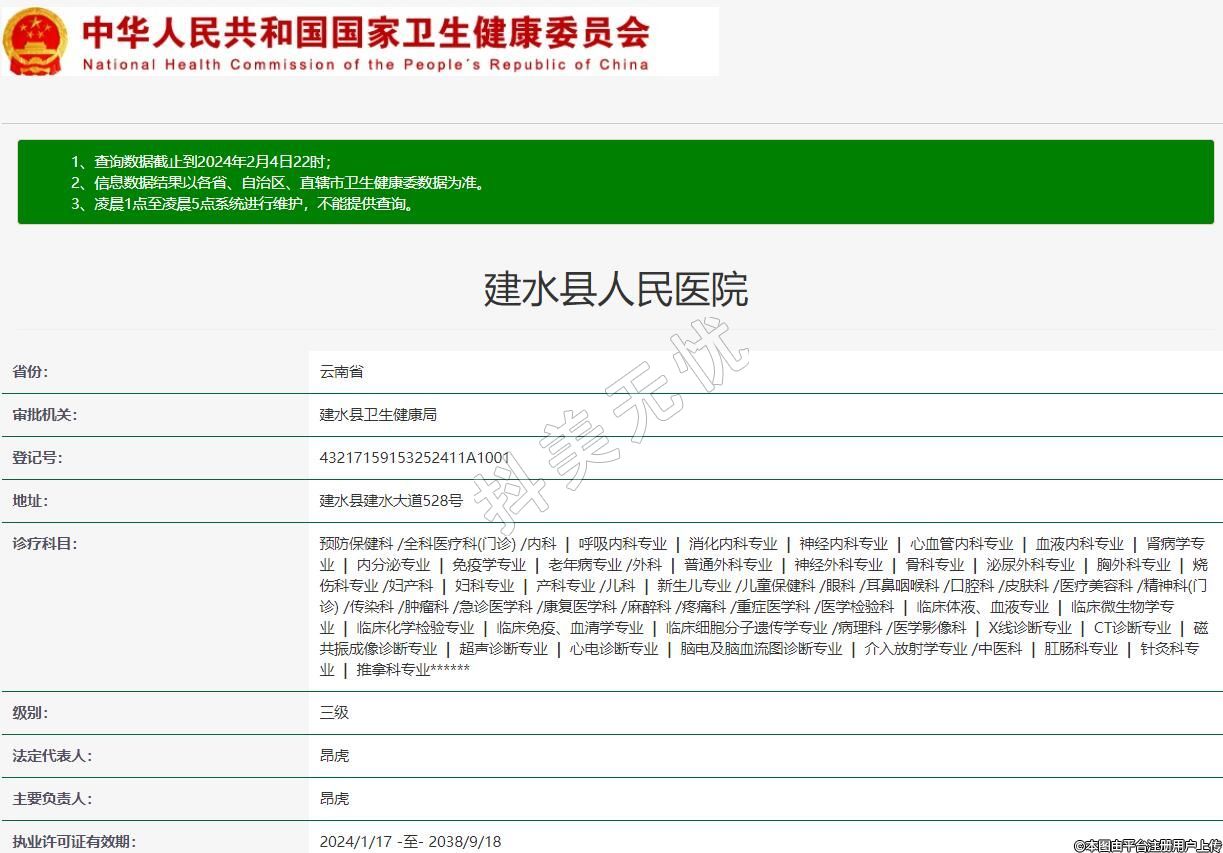
Task: Click the 建水县卫生健康局 value
Action: point(378,415)
